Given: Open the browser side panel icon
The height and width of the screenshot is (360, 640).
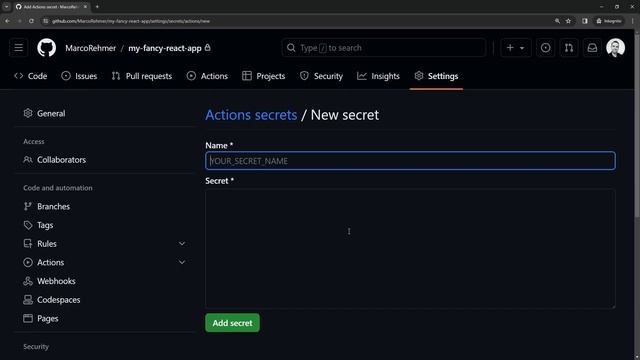Looking at the screenshot, I should tap(585, 21).
